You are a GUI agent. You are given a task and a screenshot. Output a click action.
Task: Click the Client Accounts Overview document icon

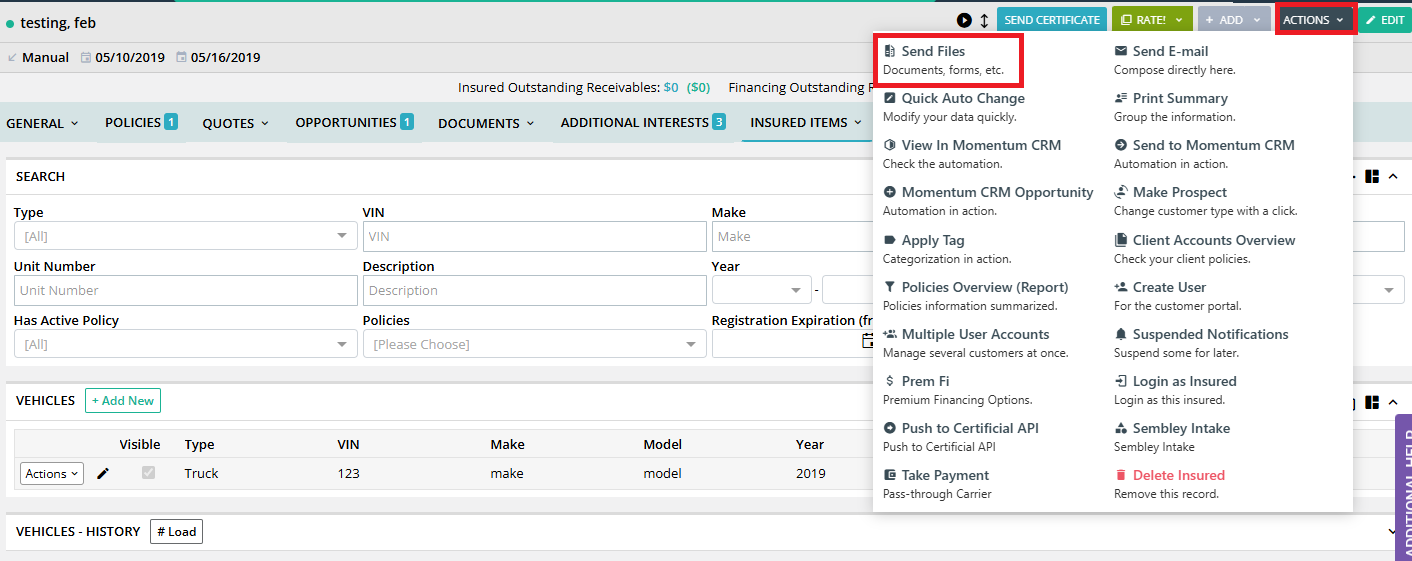click(x=1121, y=240)
